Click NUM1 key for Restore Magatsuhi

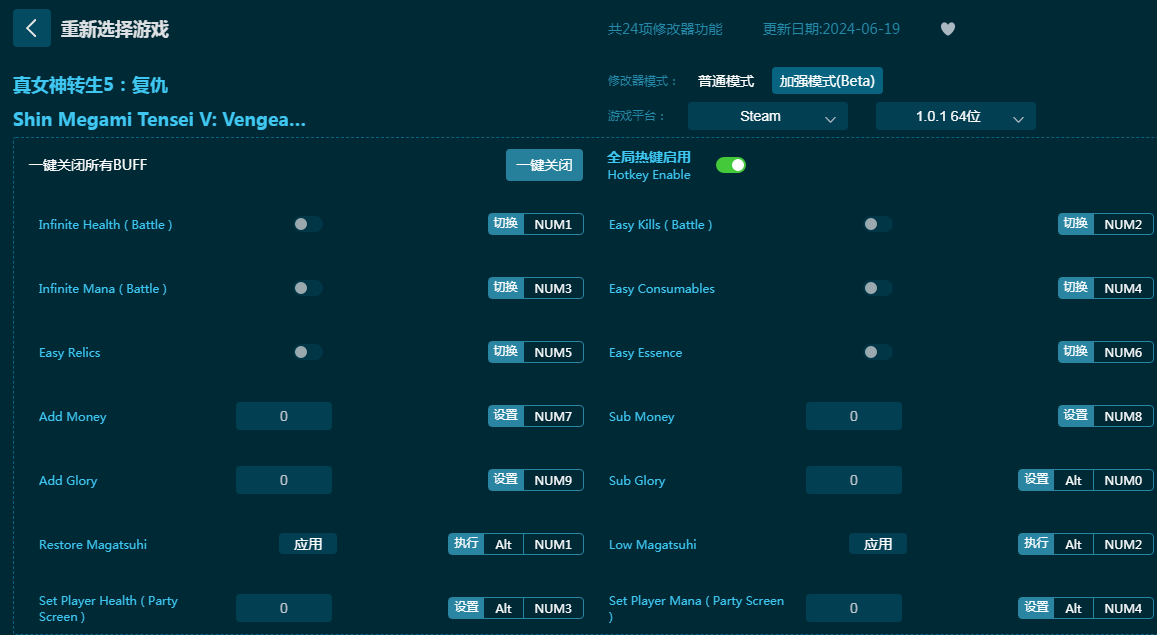click(x=553, y=544)
